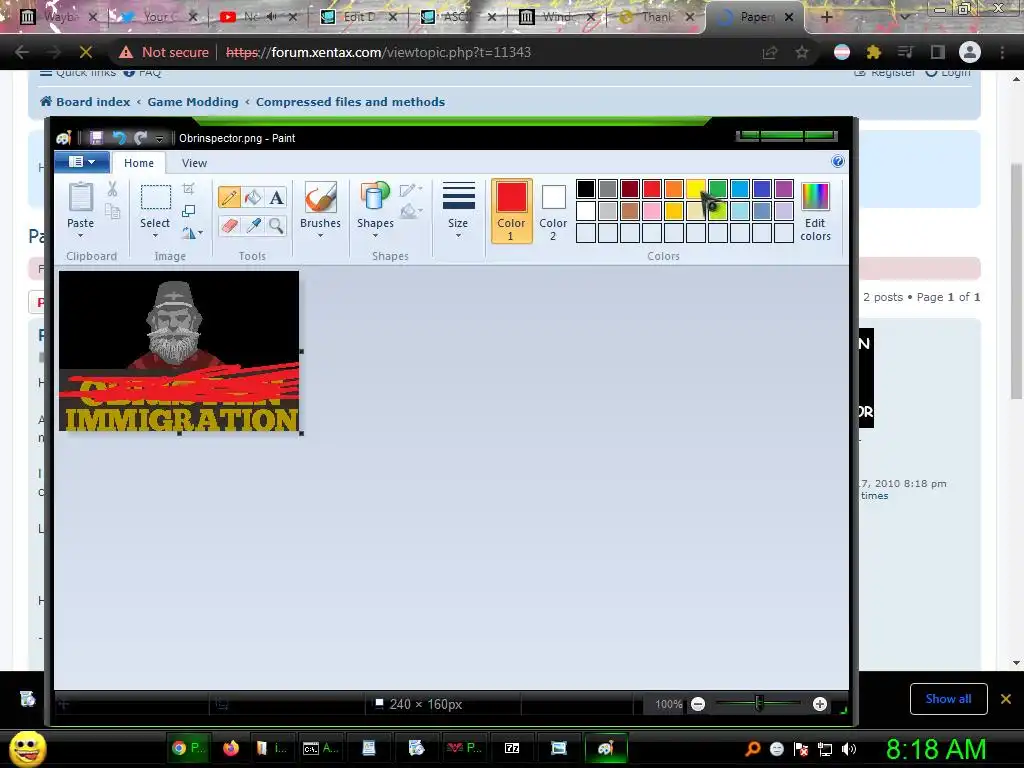The height and width of the screenshot is (768, 1024).
Task: Click the browser profile avatar icon
Action: click(x=970, y=52)
